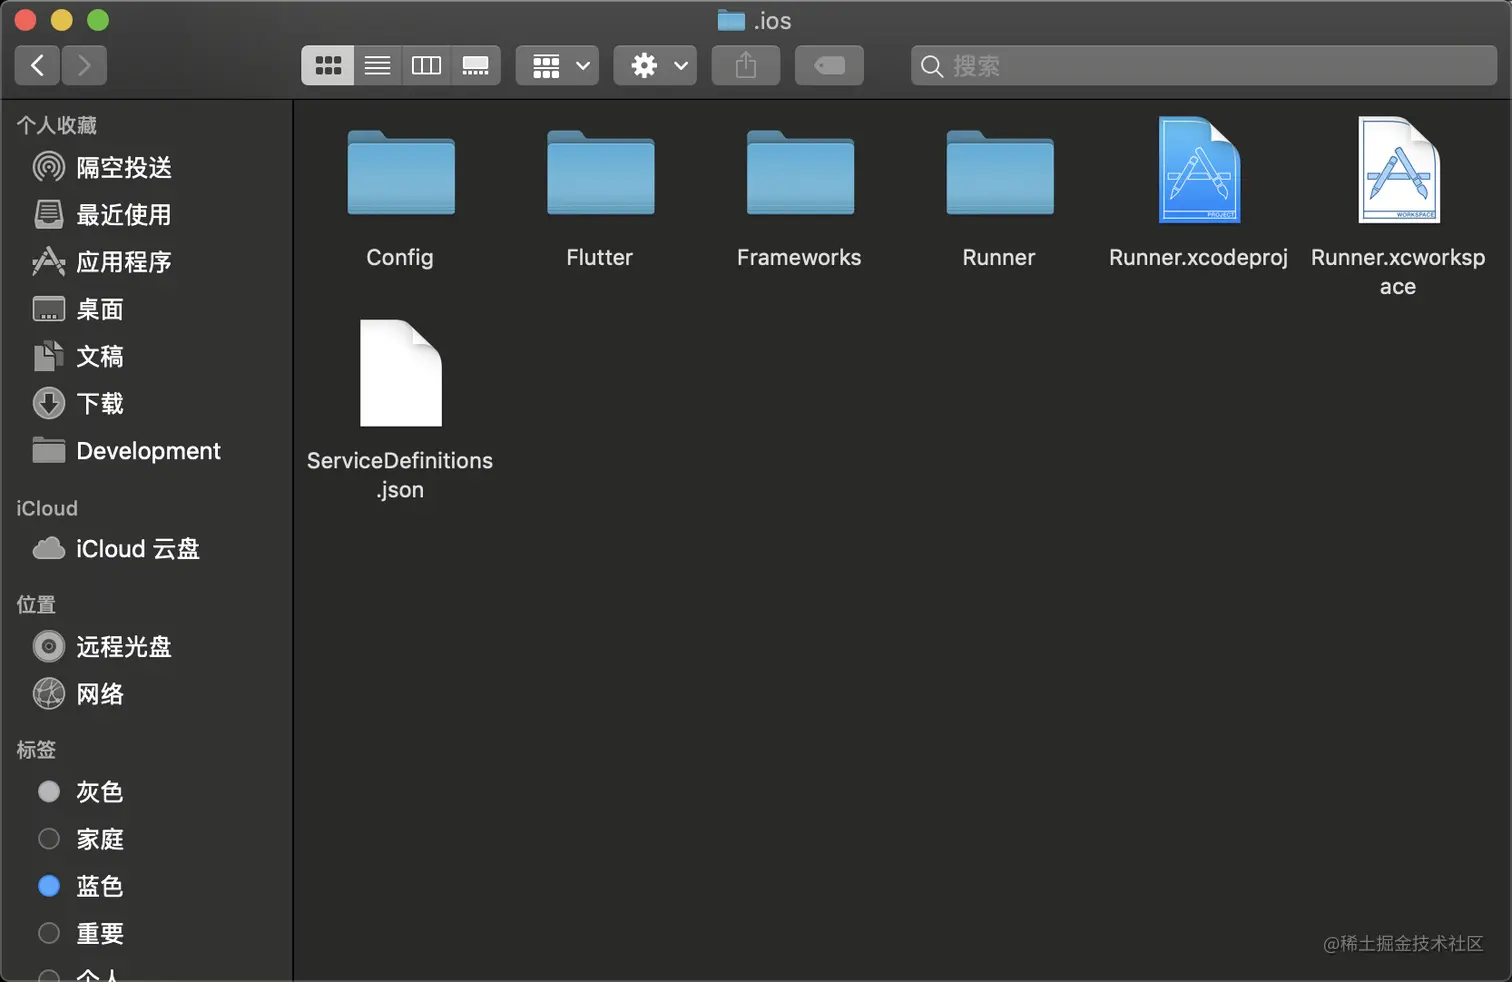Open the group-by arrangement dropdown
The height and width of the screenshot is (982, 1512).
pos(557,66)
